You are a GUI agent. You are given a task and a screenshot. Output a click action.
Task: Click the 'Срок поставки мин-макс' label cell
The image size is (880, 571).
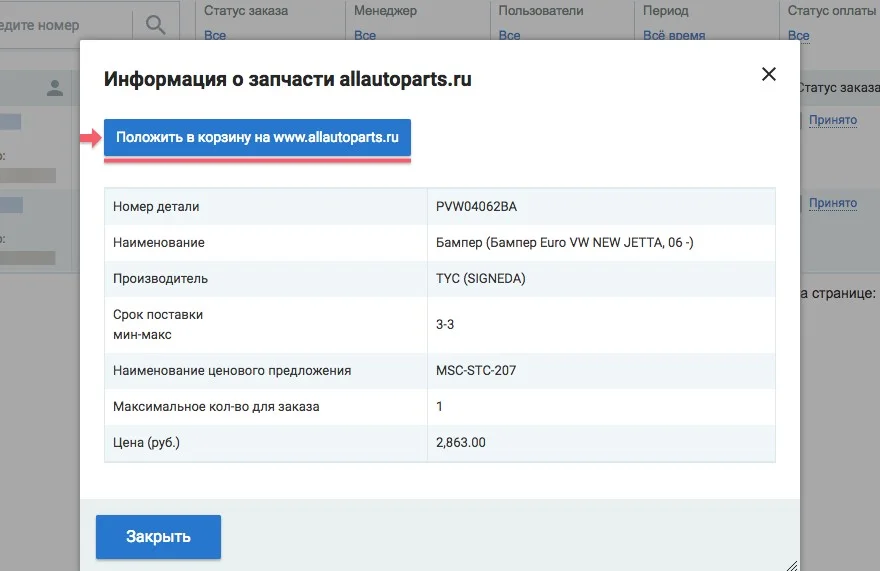click(265, 325)
